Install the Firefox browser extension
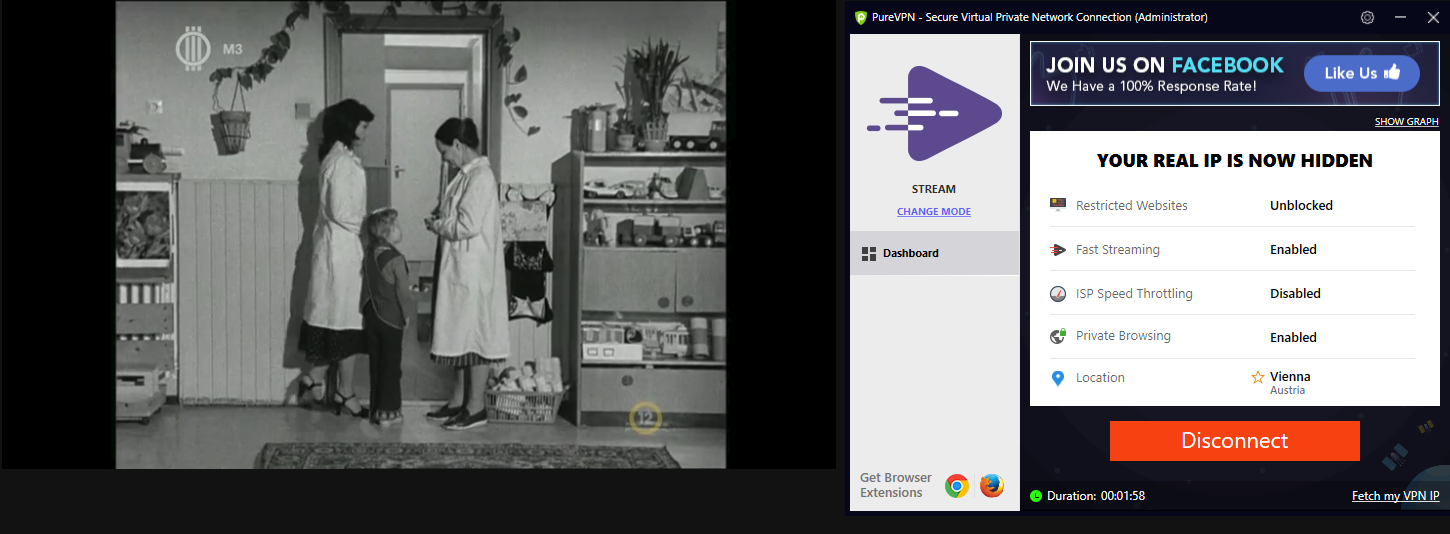Viewport: 1450px width, 534px height. pyautogui.click(x=992, y=486)
